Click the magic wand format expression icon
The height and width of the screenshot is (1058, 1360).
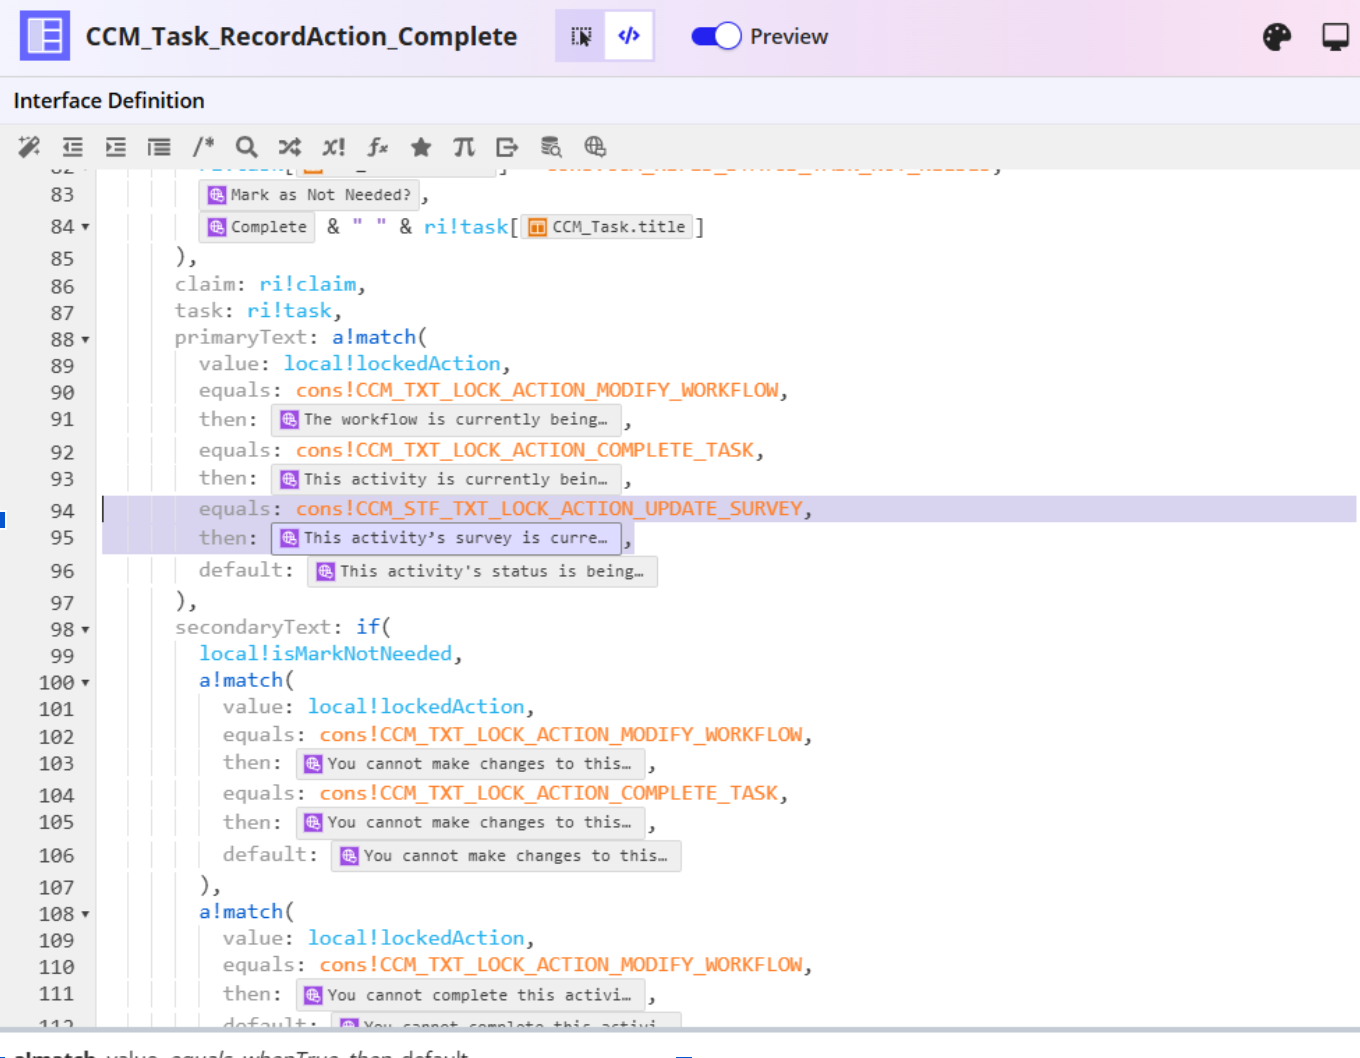tap(29, 147)
